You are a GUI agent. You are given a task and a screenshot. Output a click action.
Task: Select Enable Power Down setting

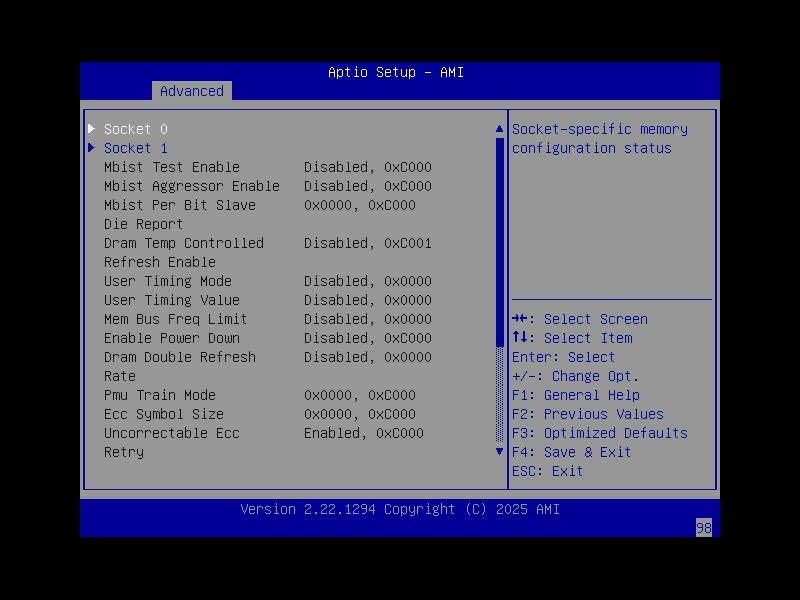pyautogui.click(x=268, y=338)
